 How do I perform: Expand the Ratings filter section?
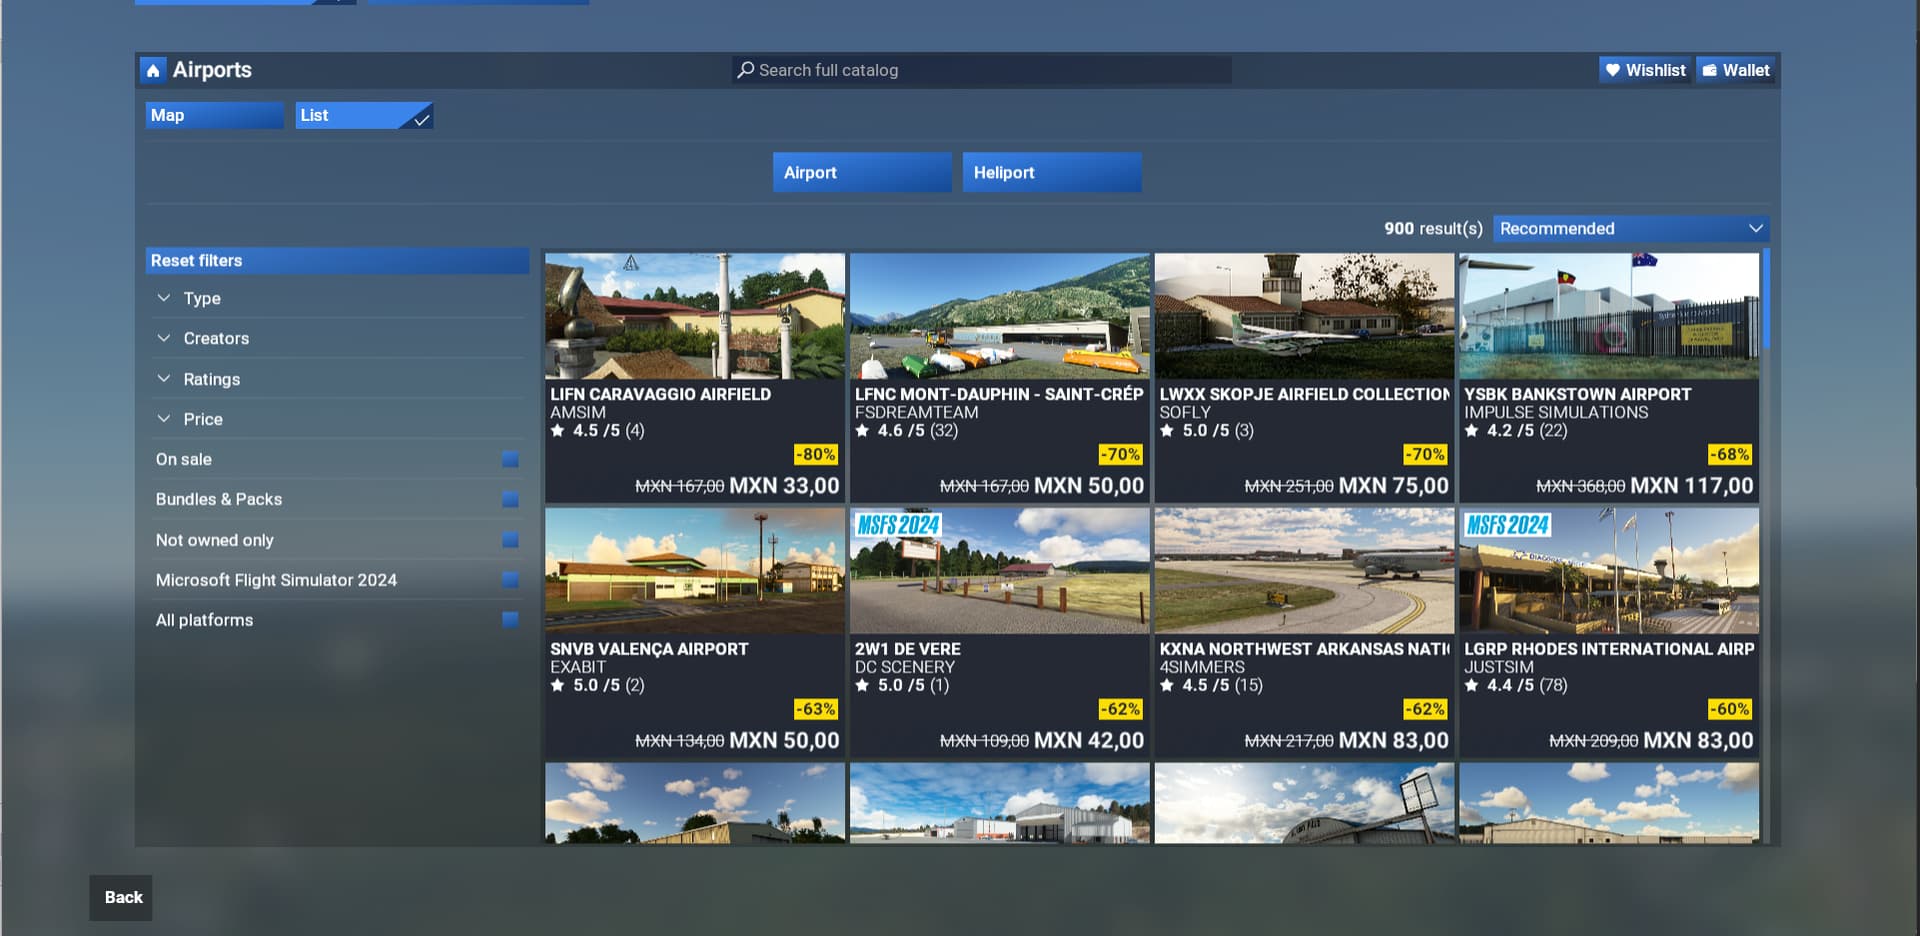pyautogui.click(x=338, y=379)
